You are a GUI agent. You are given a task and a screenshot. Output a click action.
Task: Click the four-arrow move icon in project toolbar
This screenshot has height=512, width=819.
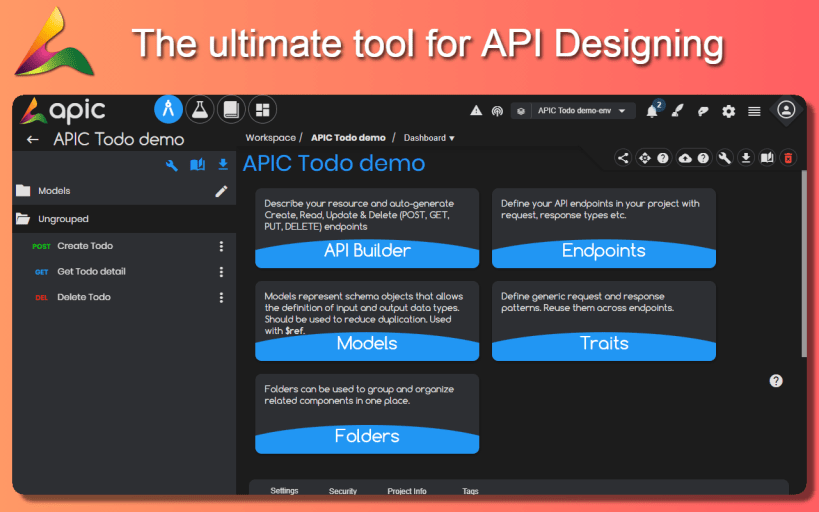click(x=645, y=158)
